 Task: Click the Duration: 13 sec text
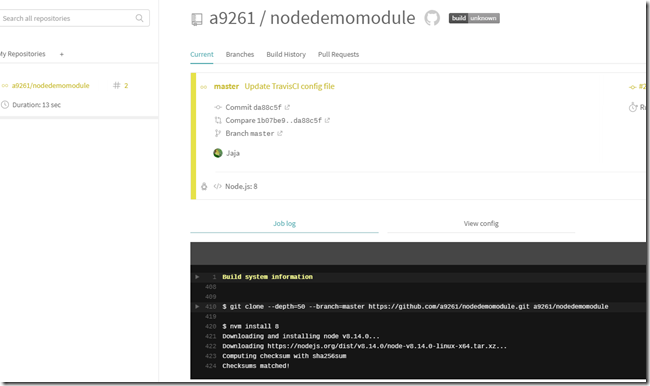pos(36,105)
